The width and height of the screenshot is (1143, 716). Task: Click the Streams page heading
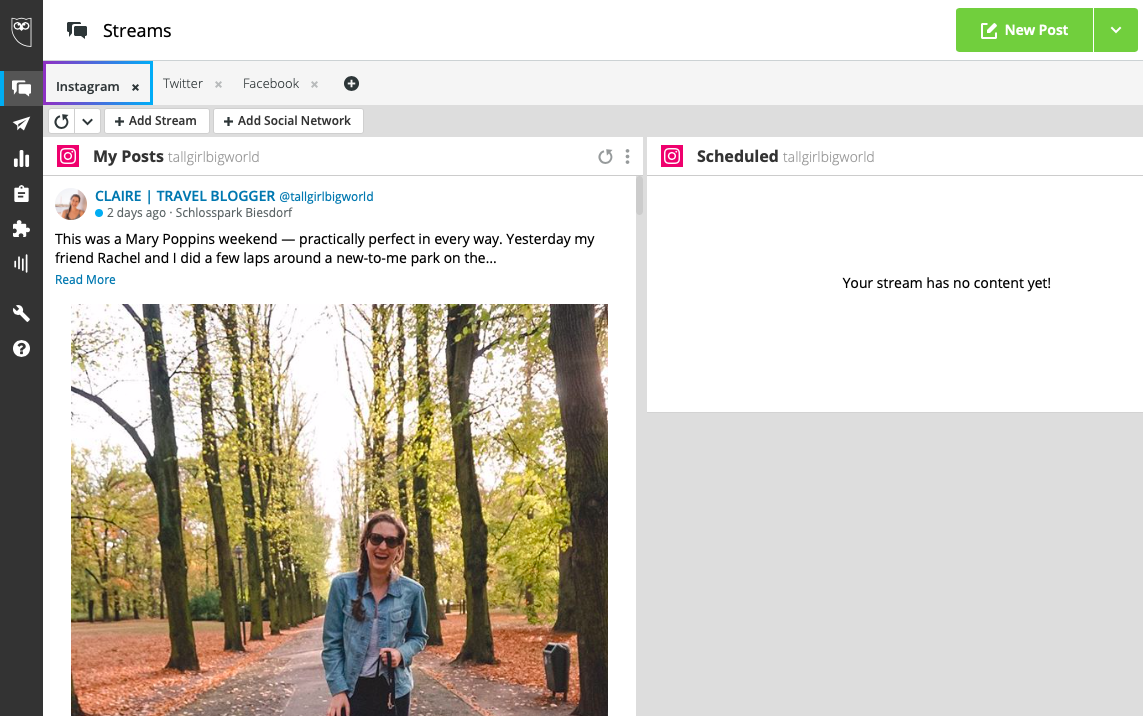click(137, 31)
